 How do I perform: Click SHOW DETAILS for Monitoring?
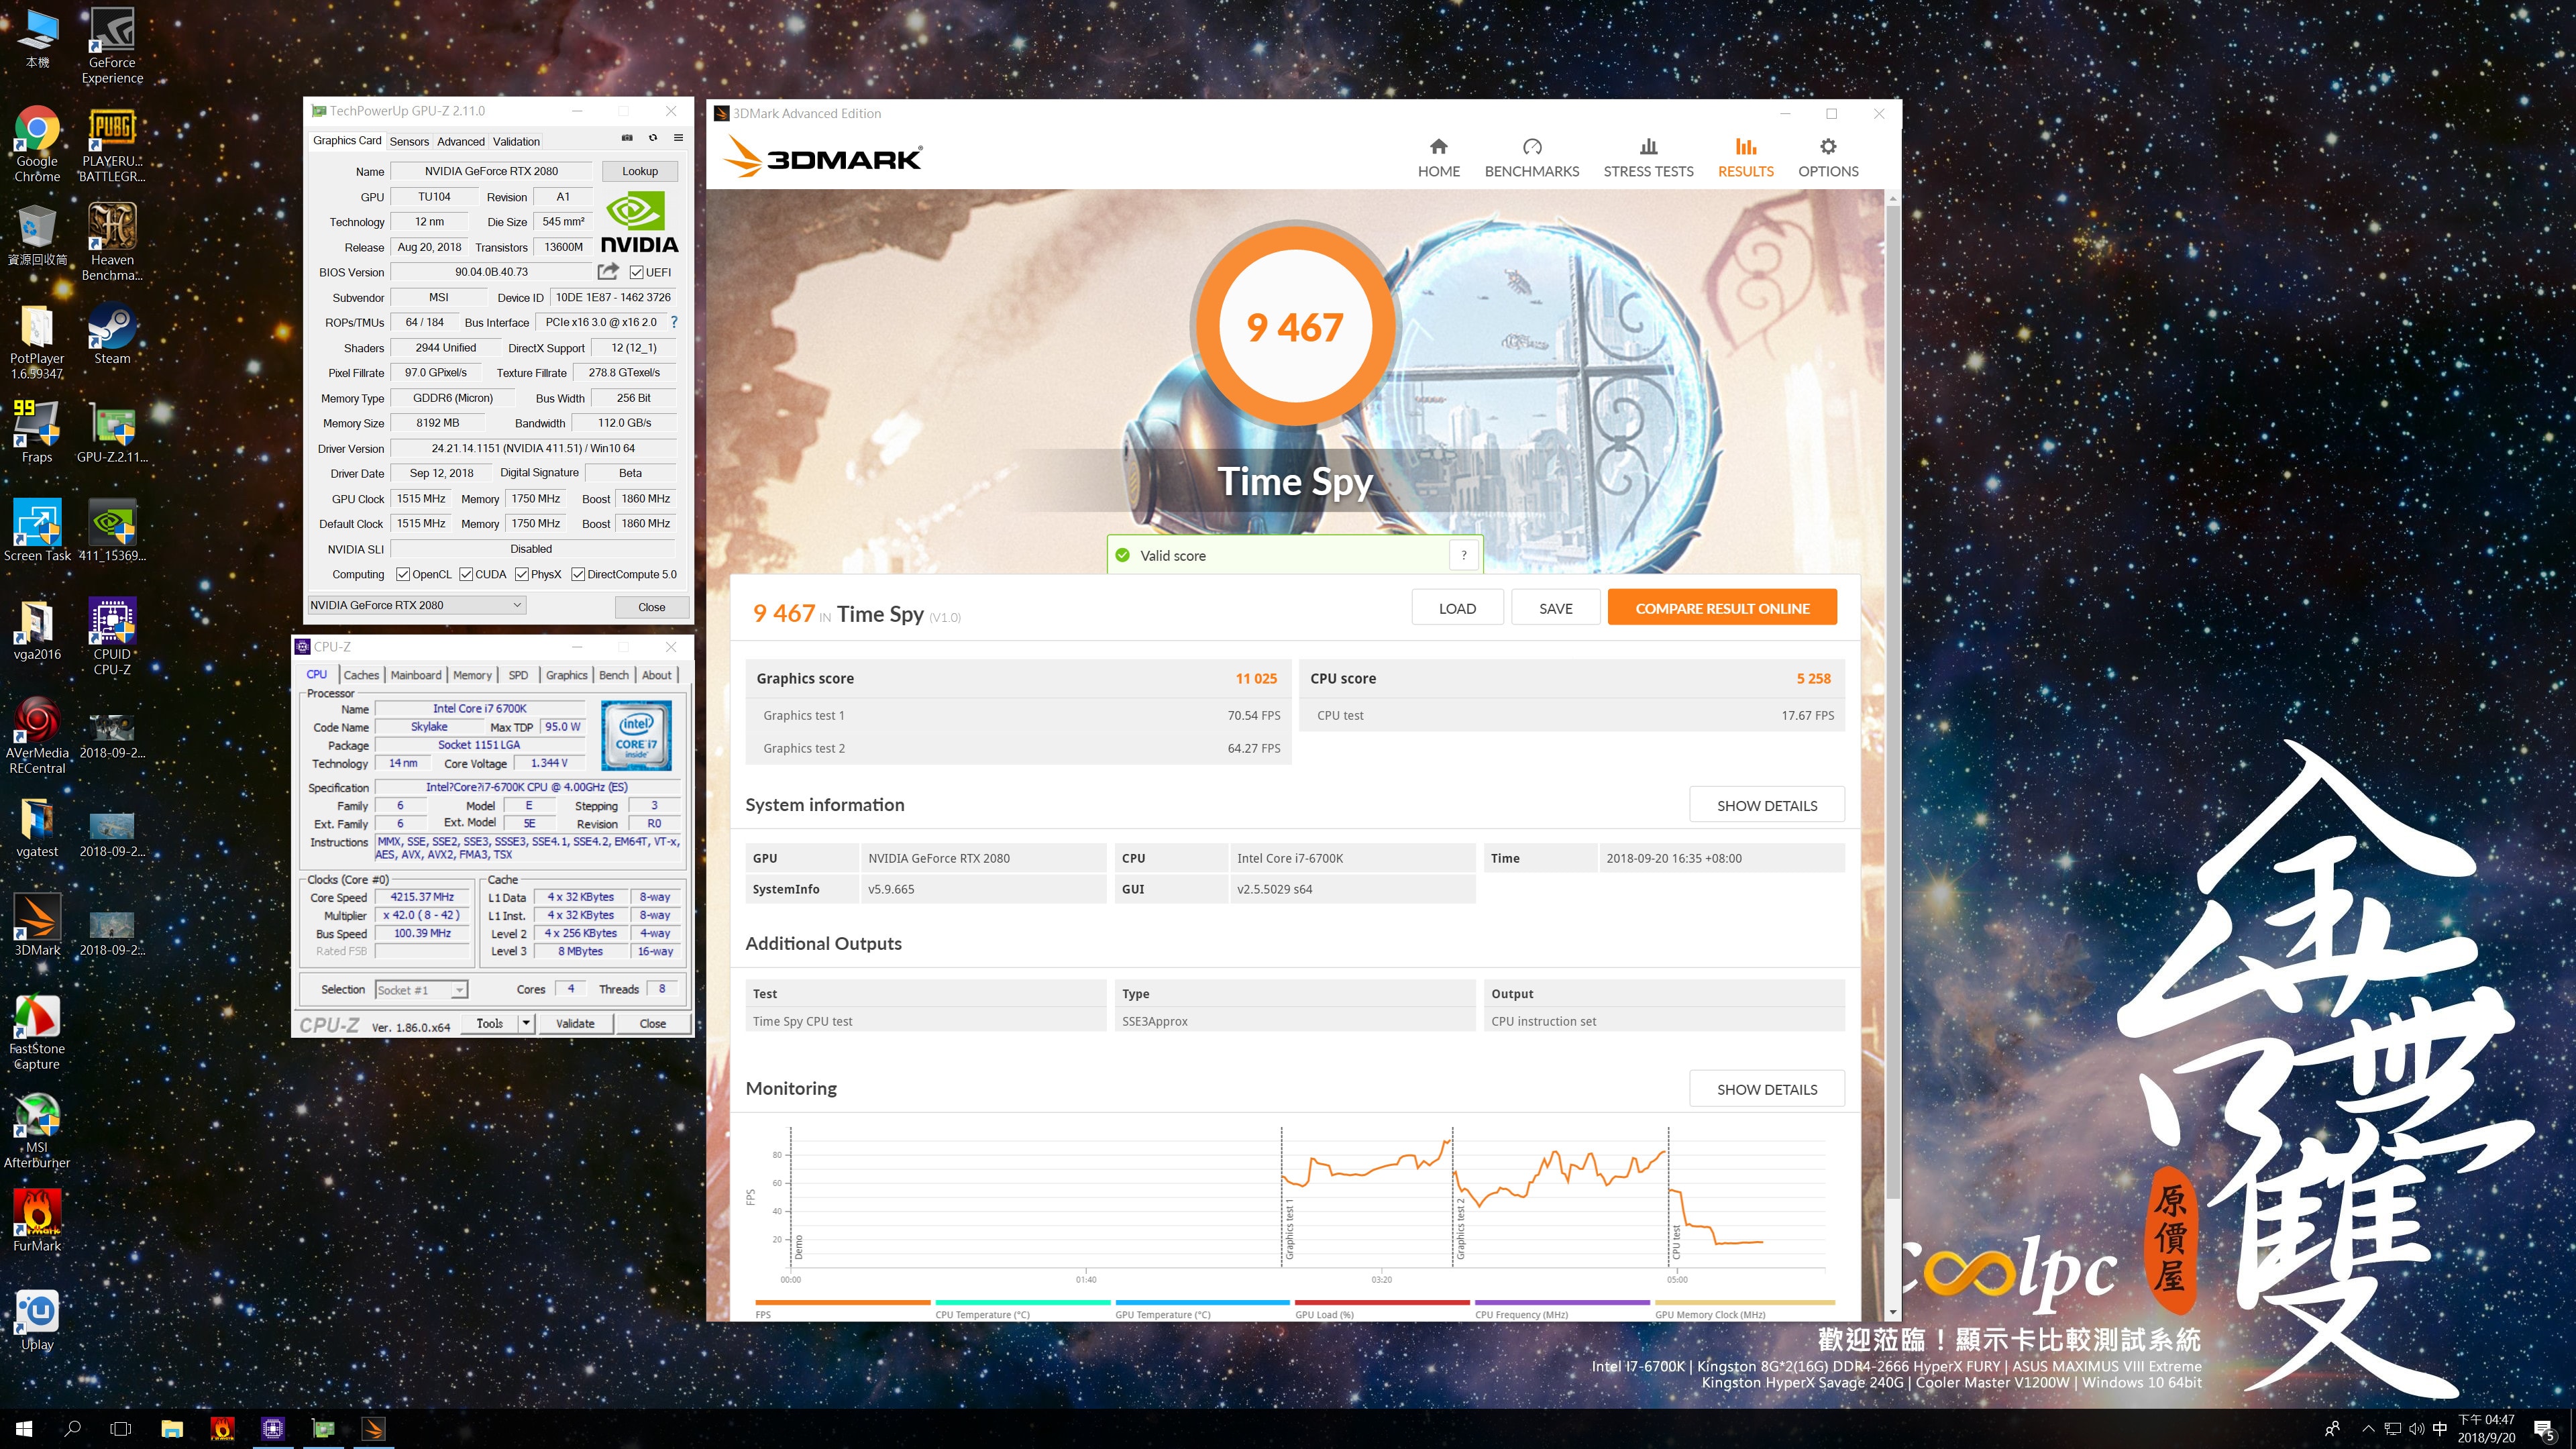[x=1767, y=1089]
